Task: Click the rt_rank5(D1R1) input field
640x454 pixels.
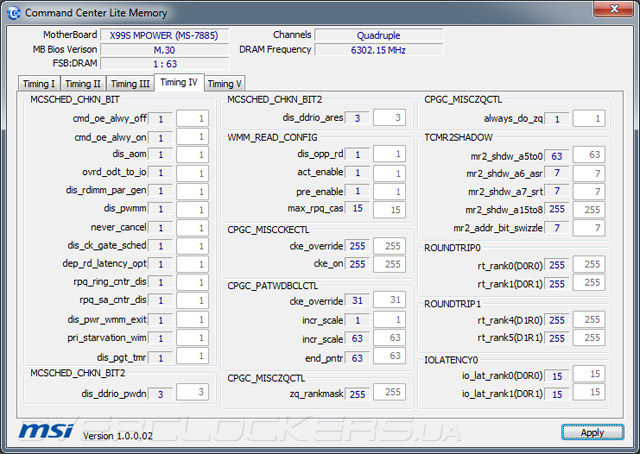Action: (x=589, y=338)
